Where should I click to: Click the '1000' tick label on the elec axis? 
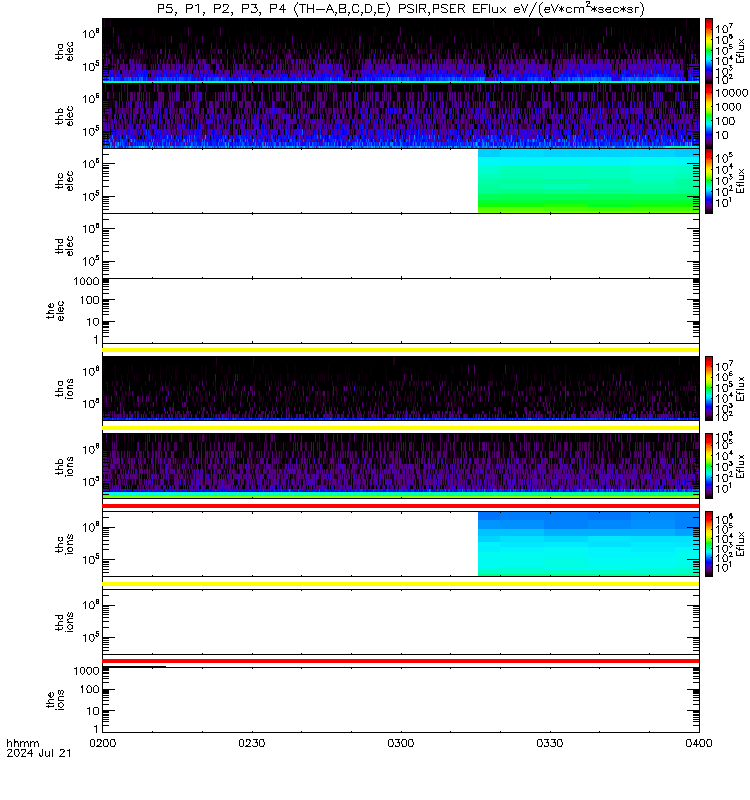86,281
